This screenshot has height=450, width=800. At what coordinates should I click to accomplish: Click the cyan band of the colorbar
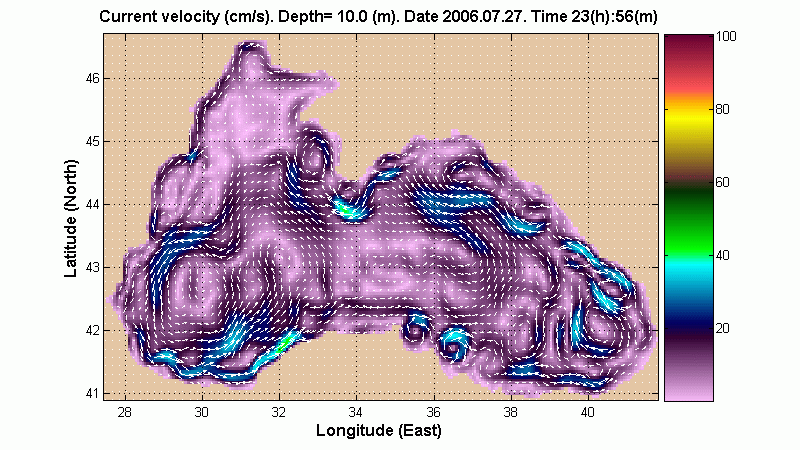tap(688, 268)
